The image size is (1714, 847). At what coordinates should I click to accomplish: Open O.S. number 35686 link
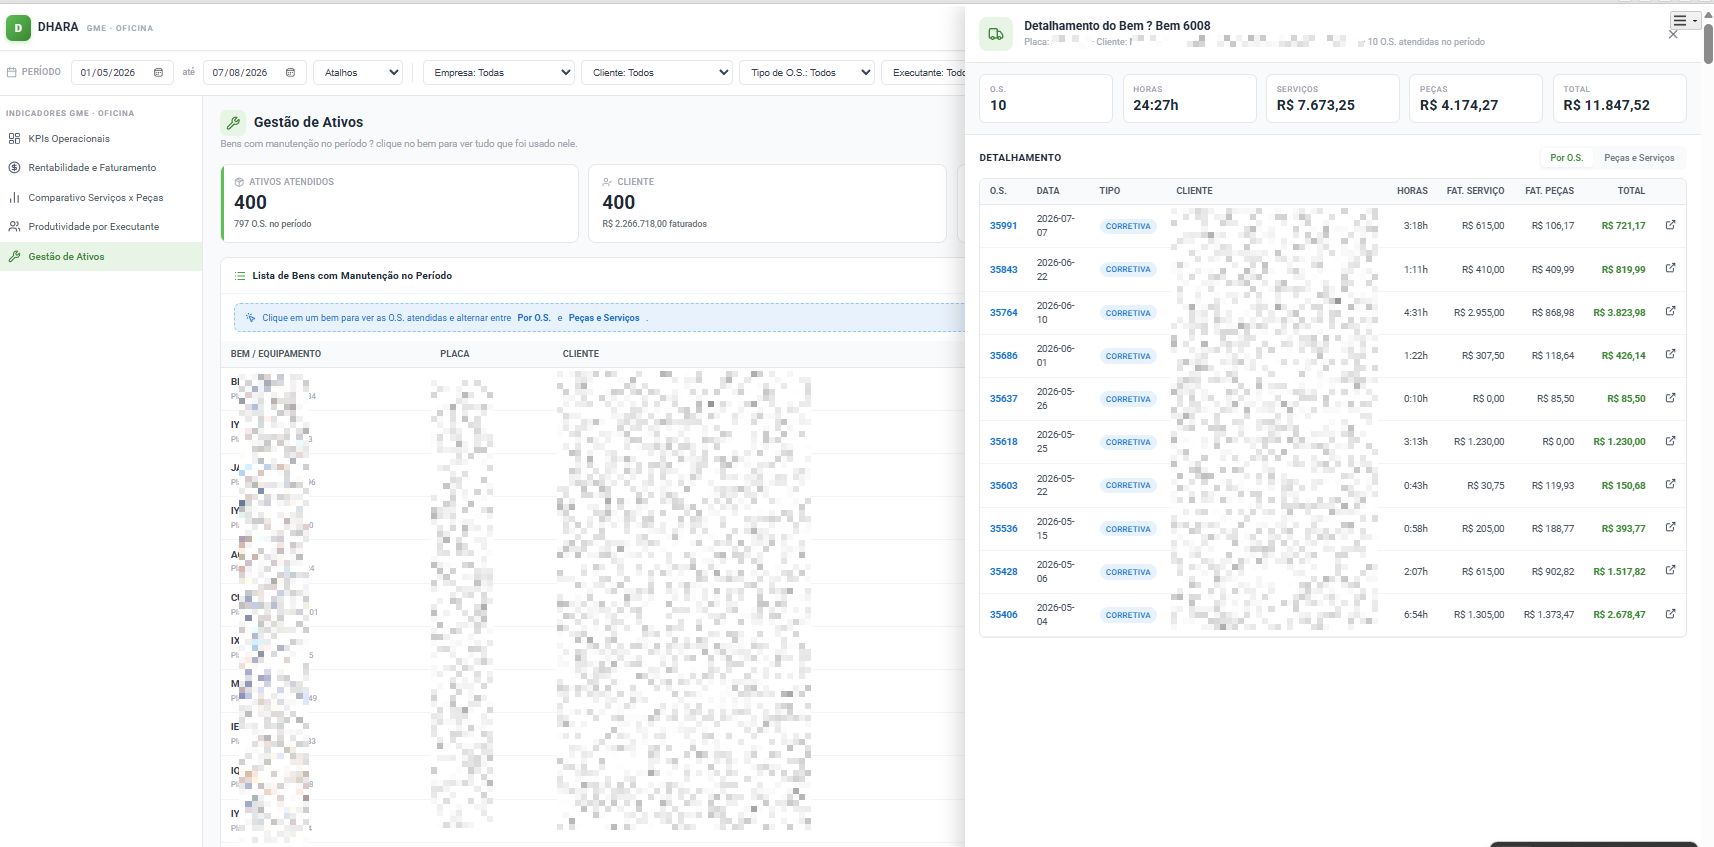1003,356
